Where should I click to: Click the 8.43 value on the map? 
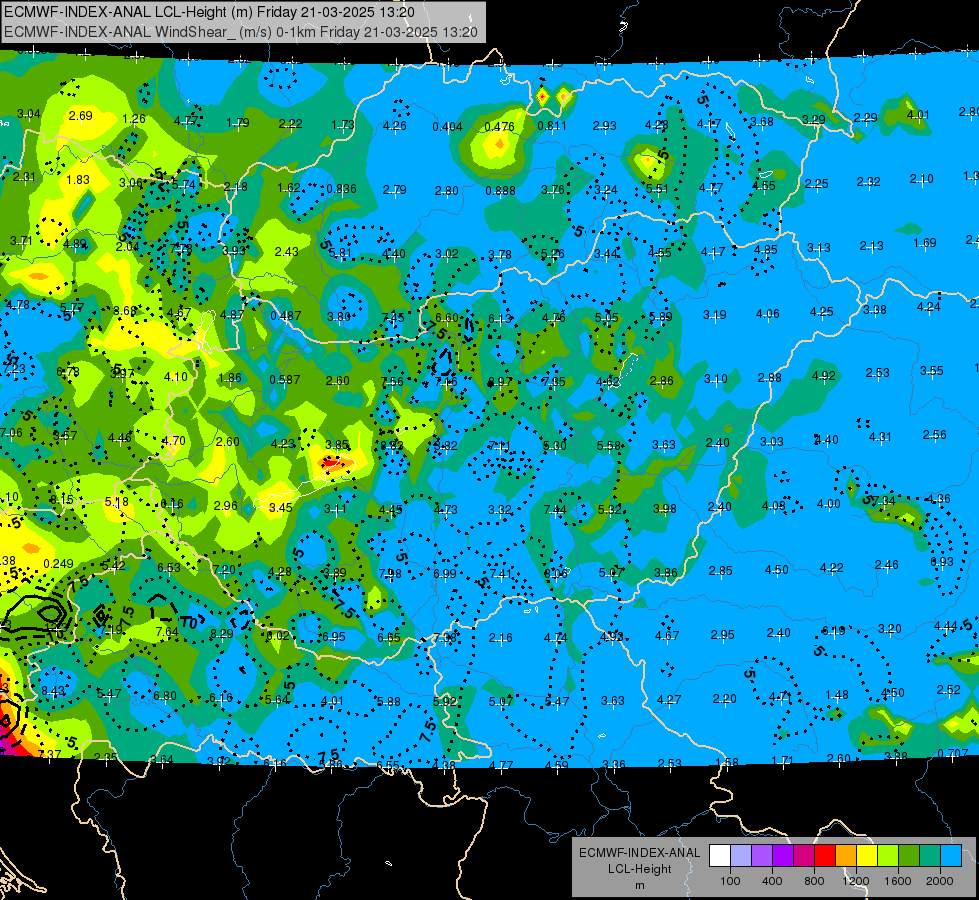pos(53,691)
